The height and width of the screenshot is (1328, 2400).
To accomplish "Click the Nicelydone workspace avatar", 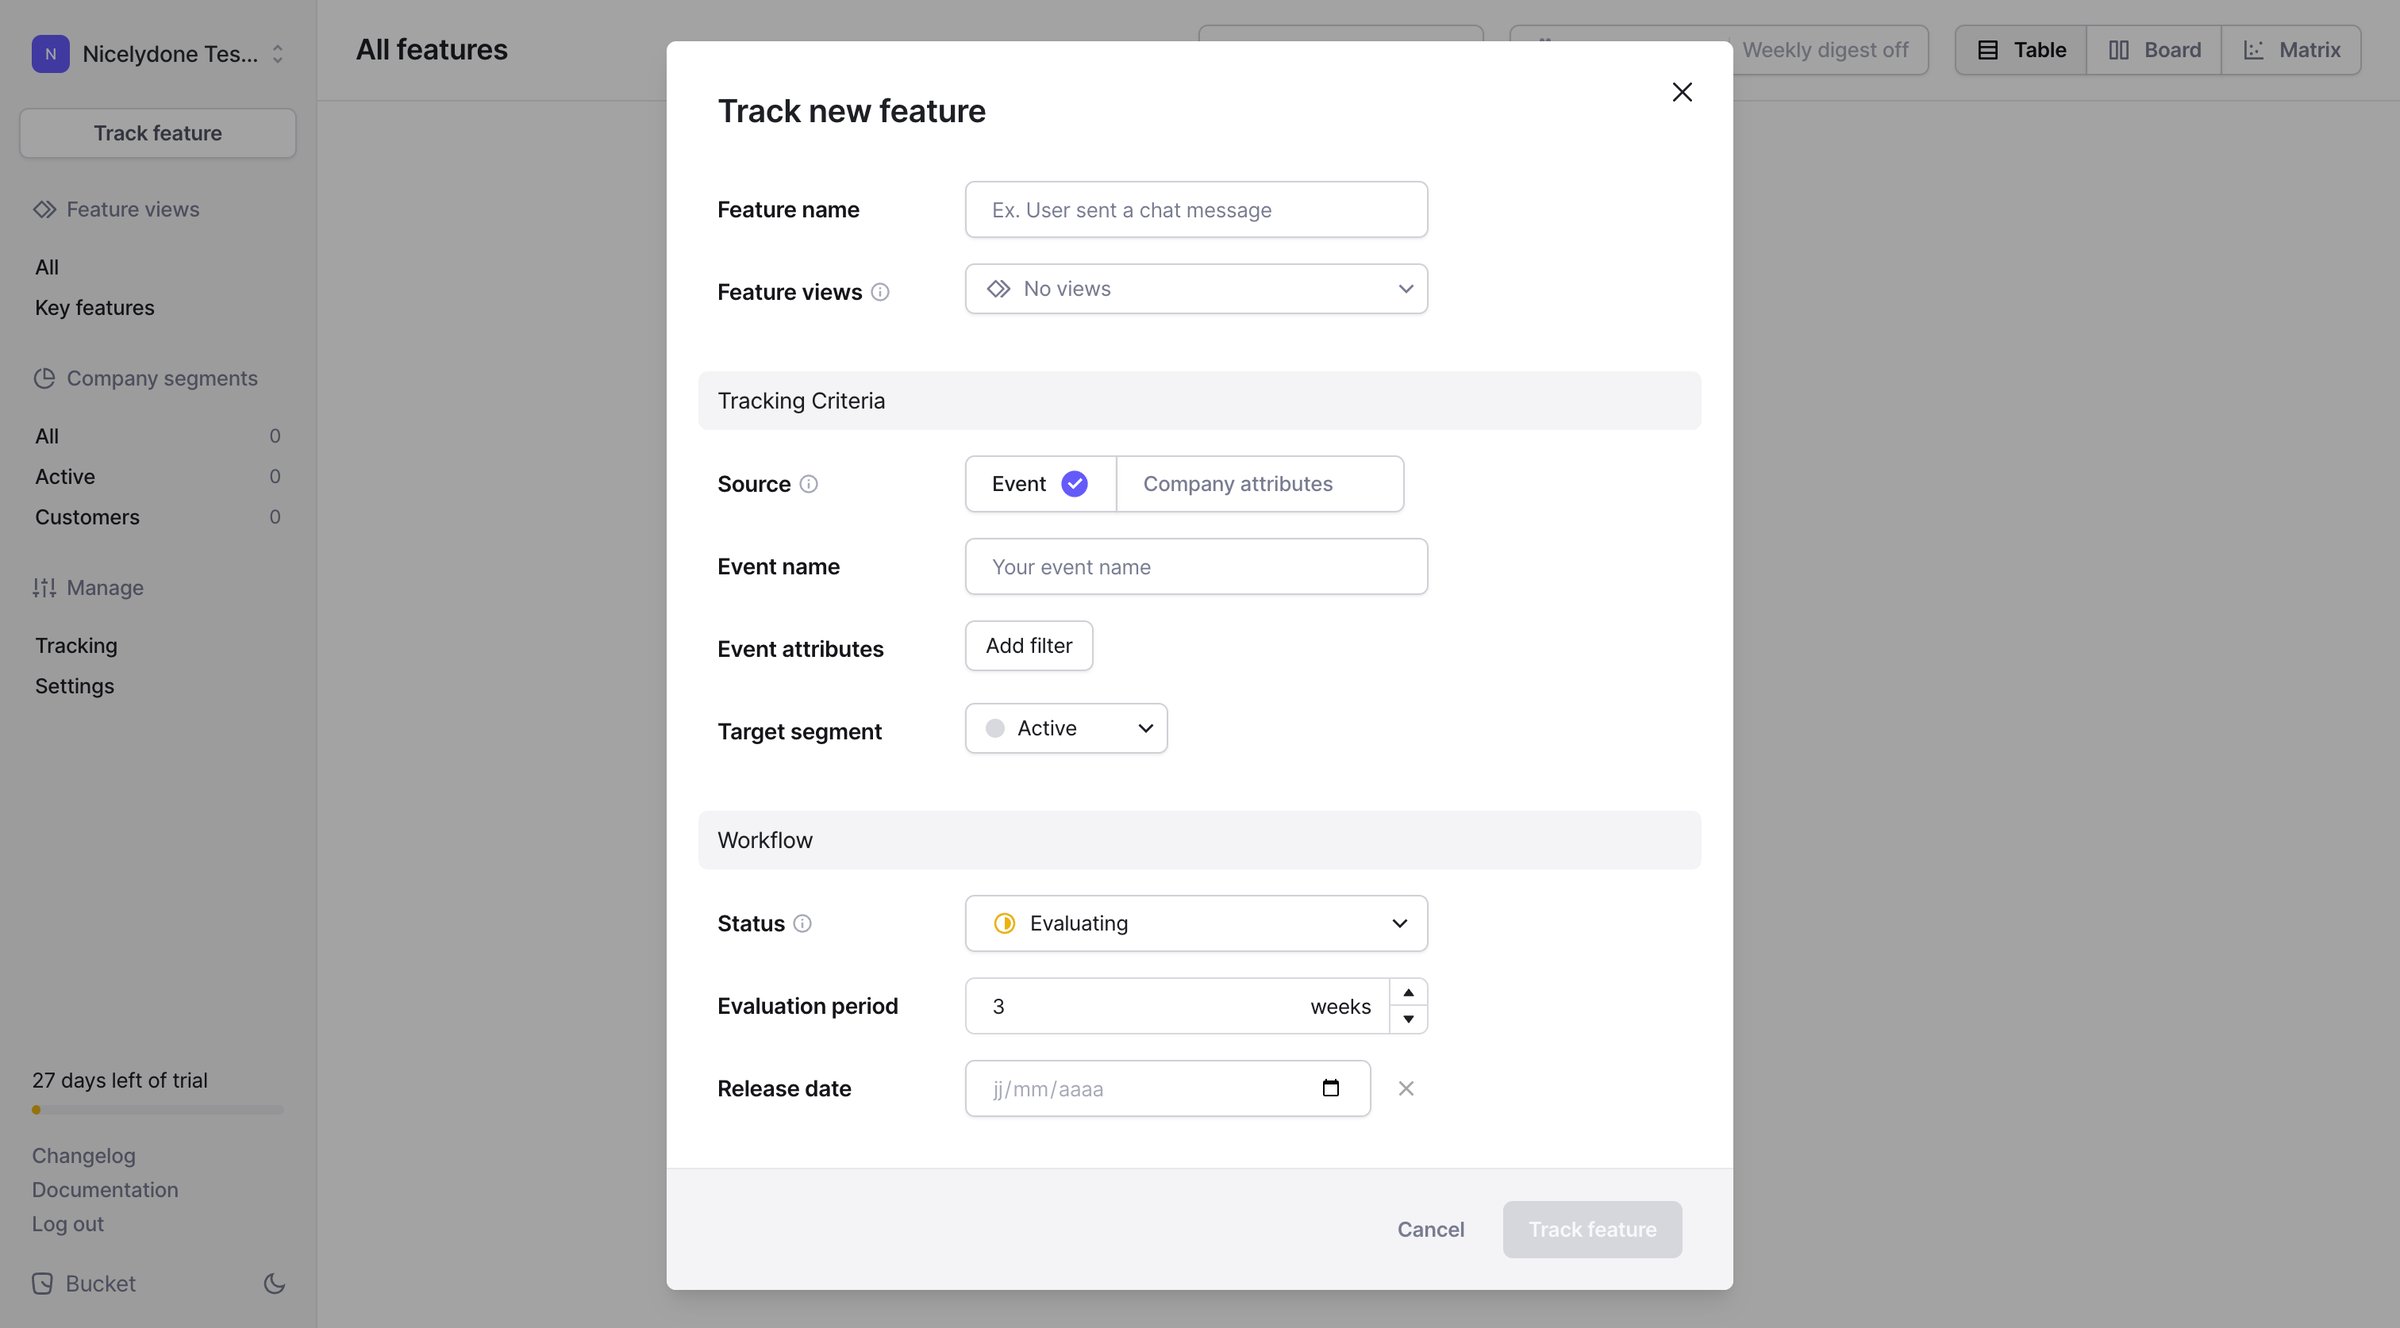I will point(51,54).
